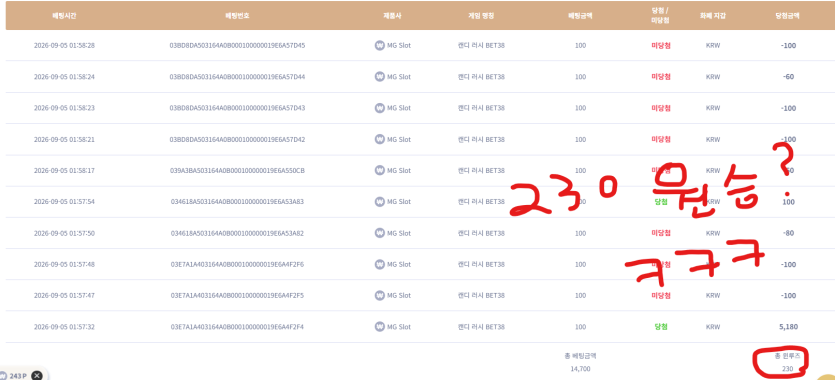
Task: Click the 베팅번호 column header
Action: [x=237, y=15]
